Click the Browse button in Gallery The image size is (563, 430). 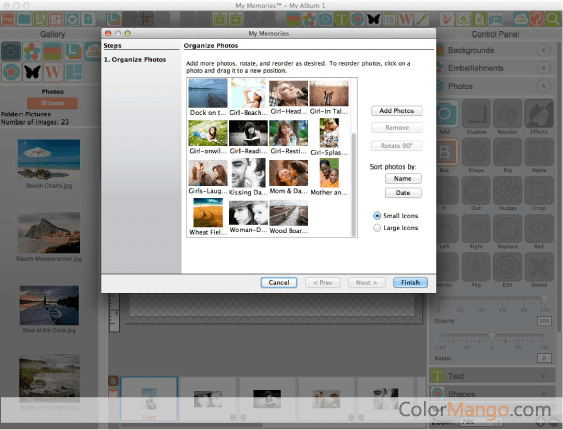52,103
